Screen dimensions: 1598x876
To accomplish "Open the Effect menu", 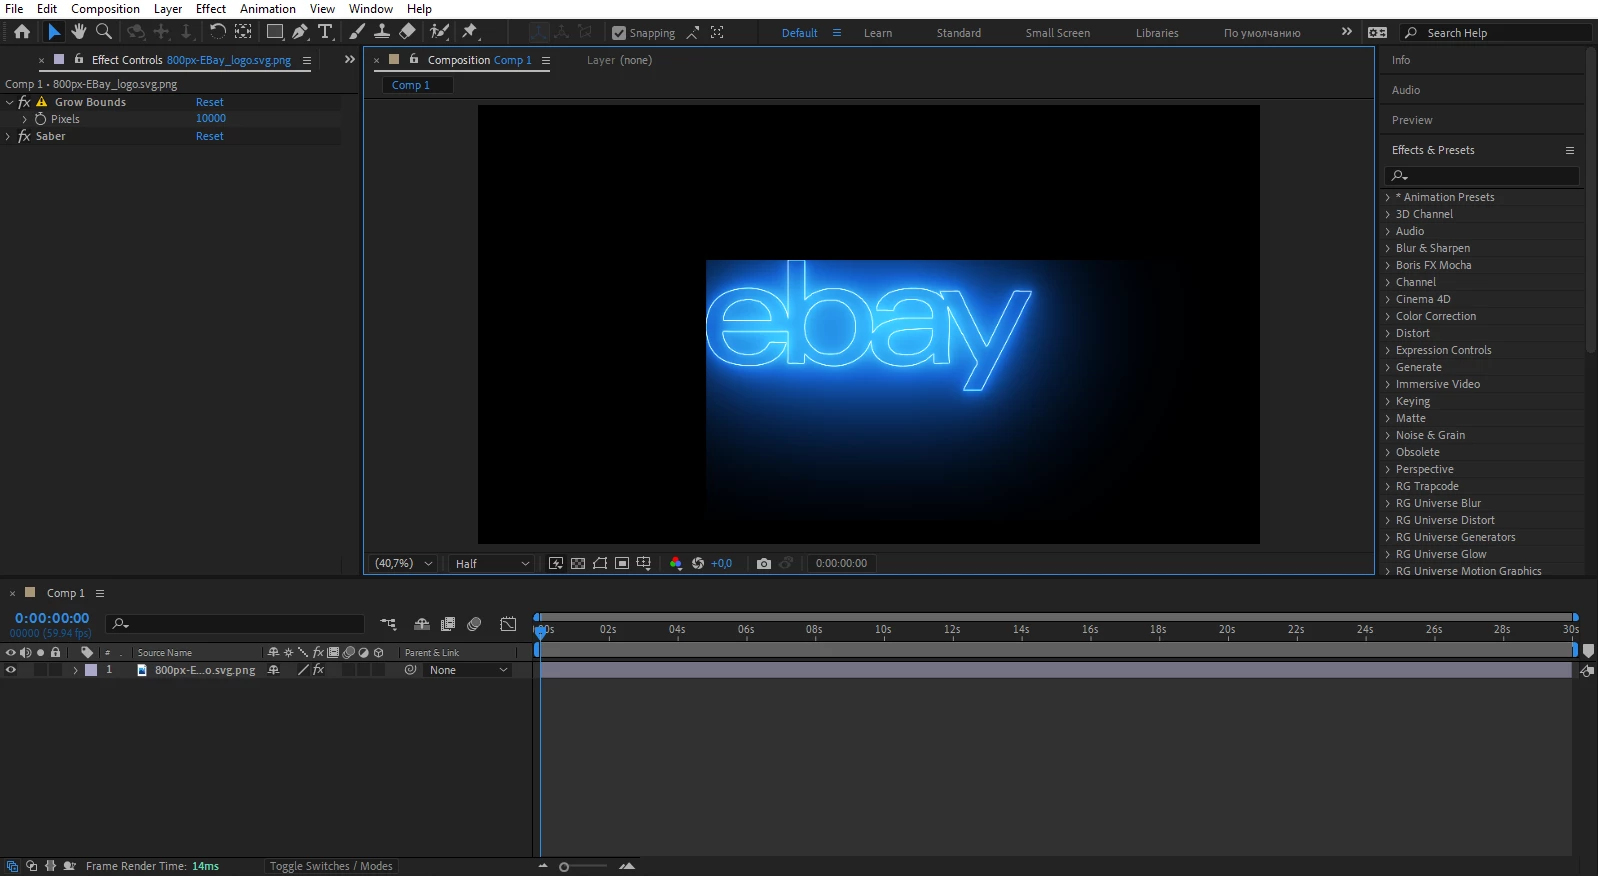I will (211, 9).
